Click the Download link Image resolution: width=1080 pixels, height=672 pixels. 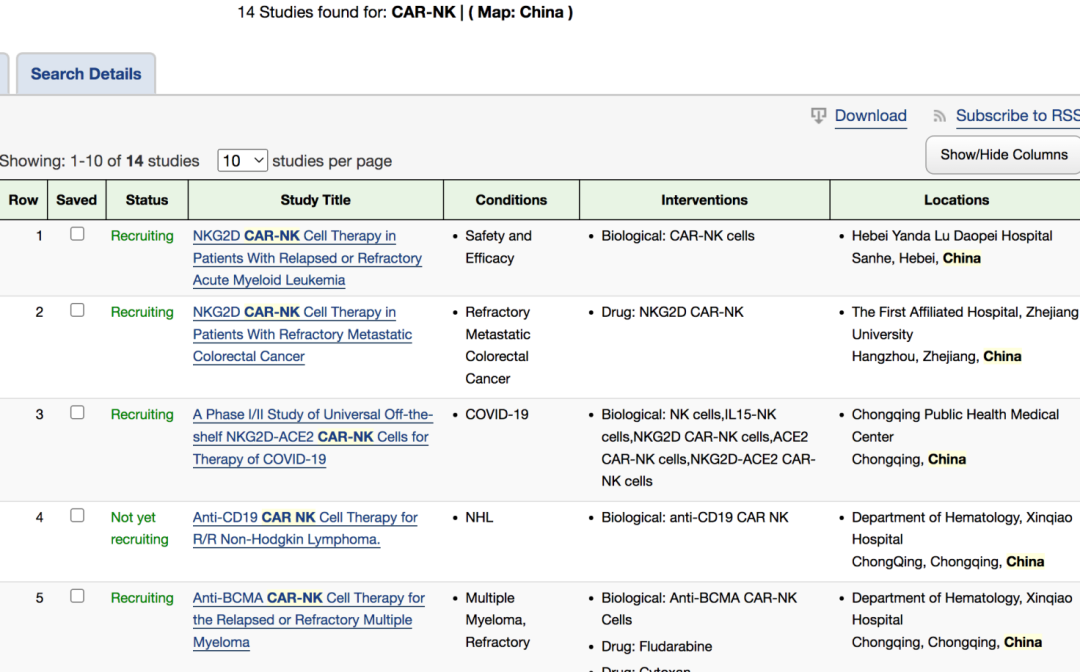click(871, 116)
